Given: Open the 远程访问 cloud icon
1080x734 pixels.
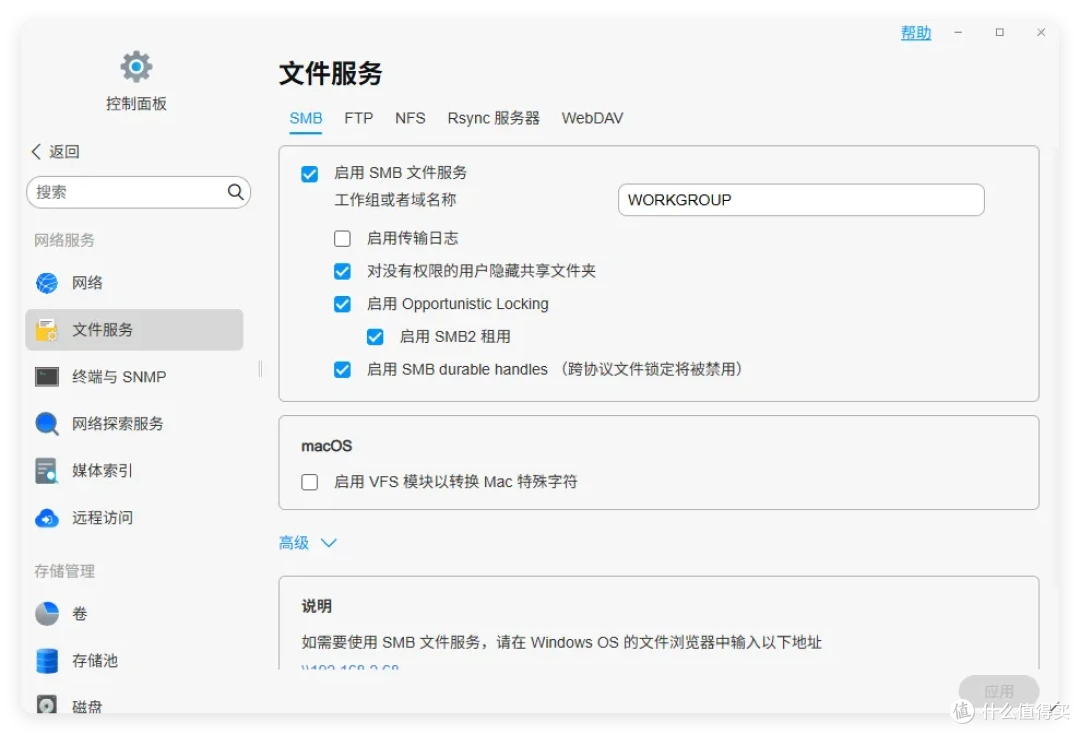Looking at the screenshot, I should (x=47, y=518).
